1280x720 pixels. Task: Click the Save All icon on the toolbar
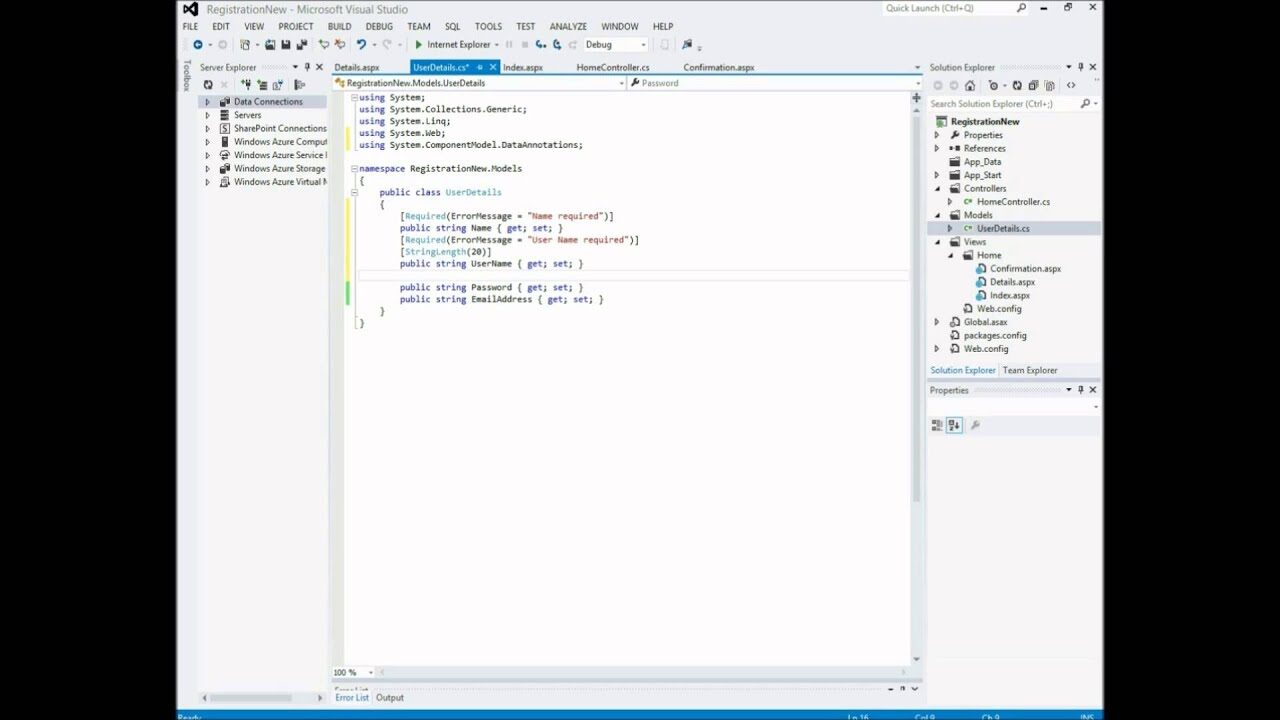[301, 44]
